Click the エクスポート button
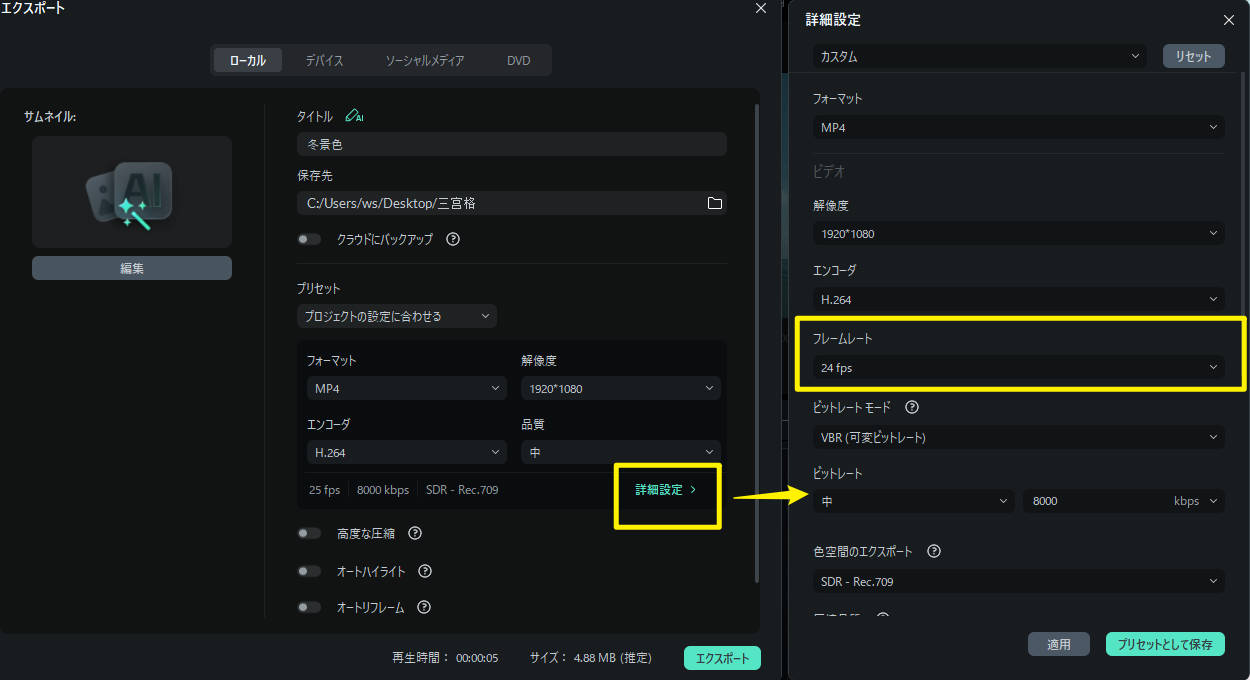 coord(722,657)
